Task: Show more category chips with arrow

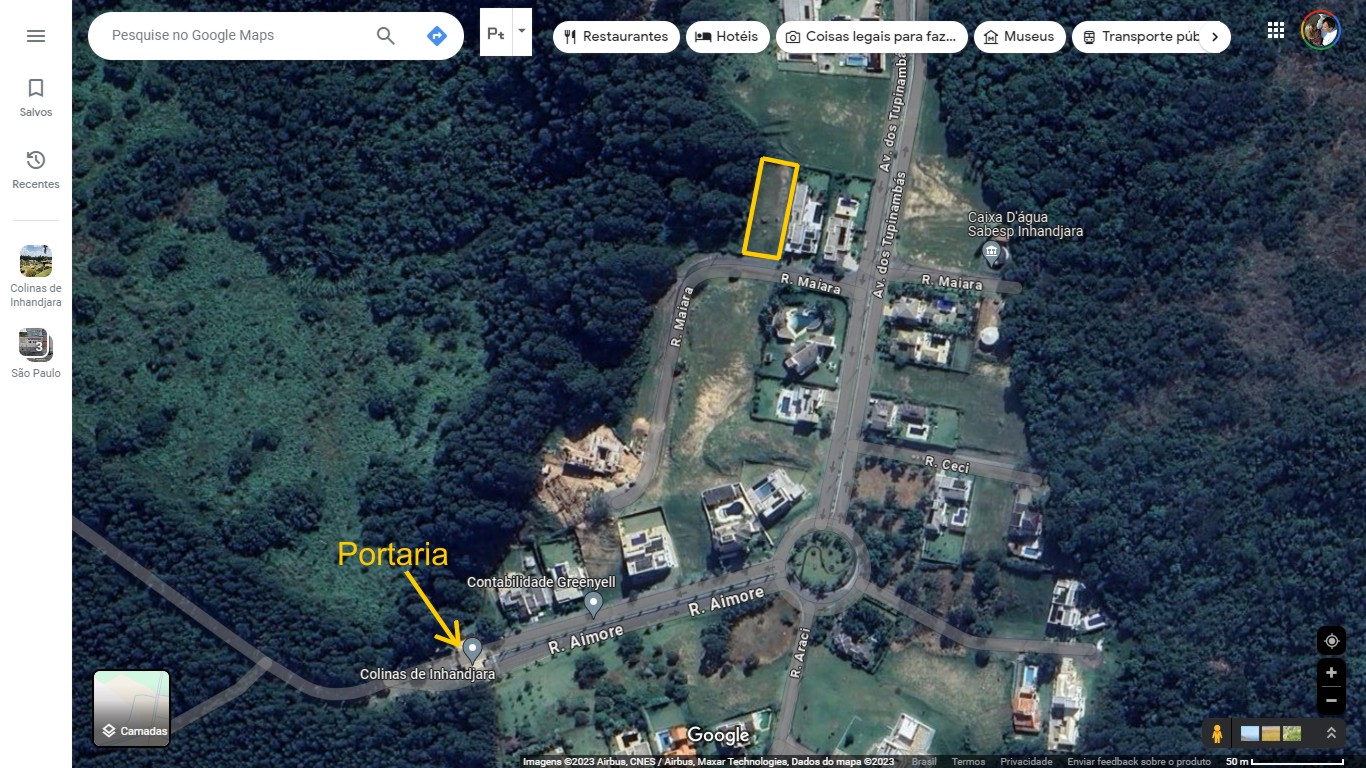Action: pos(1215,37)
